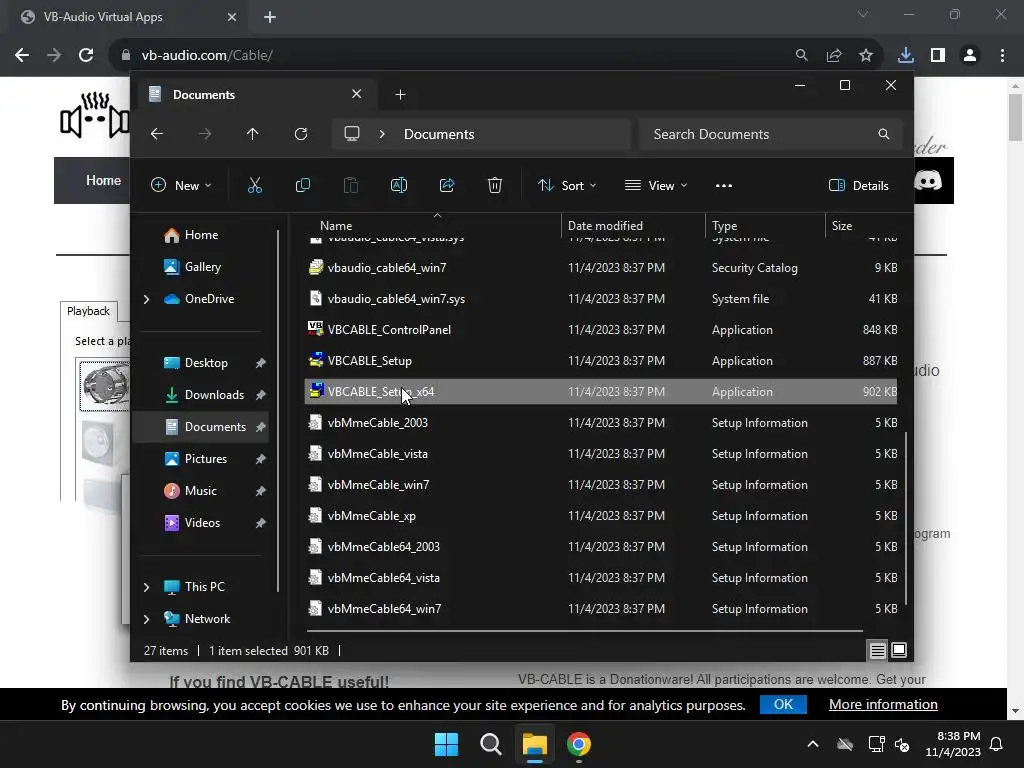This screenshot has width=1024, height=768.
Task: Click File Explorer taskbar icon
Action: tap(534, 744)
